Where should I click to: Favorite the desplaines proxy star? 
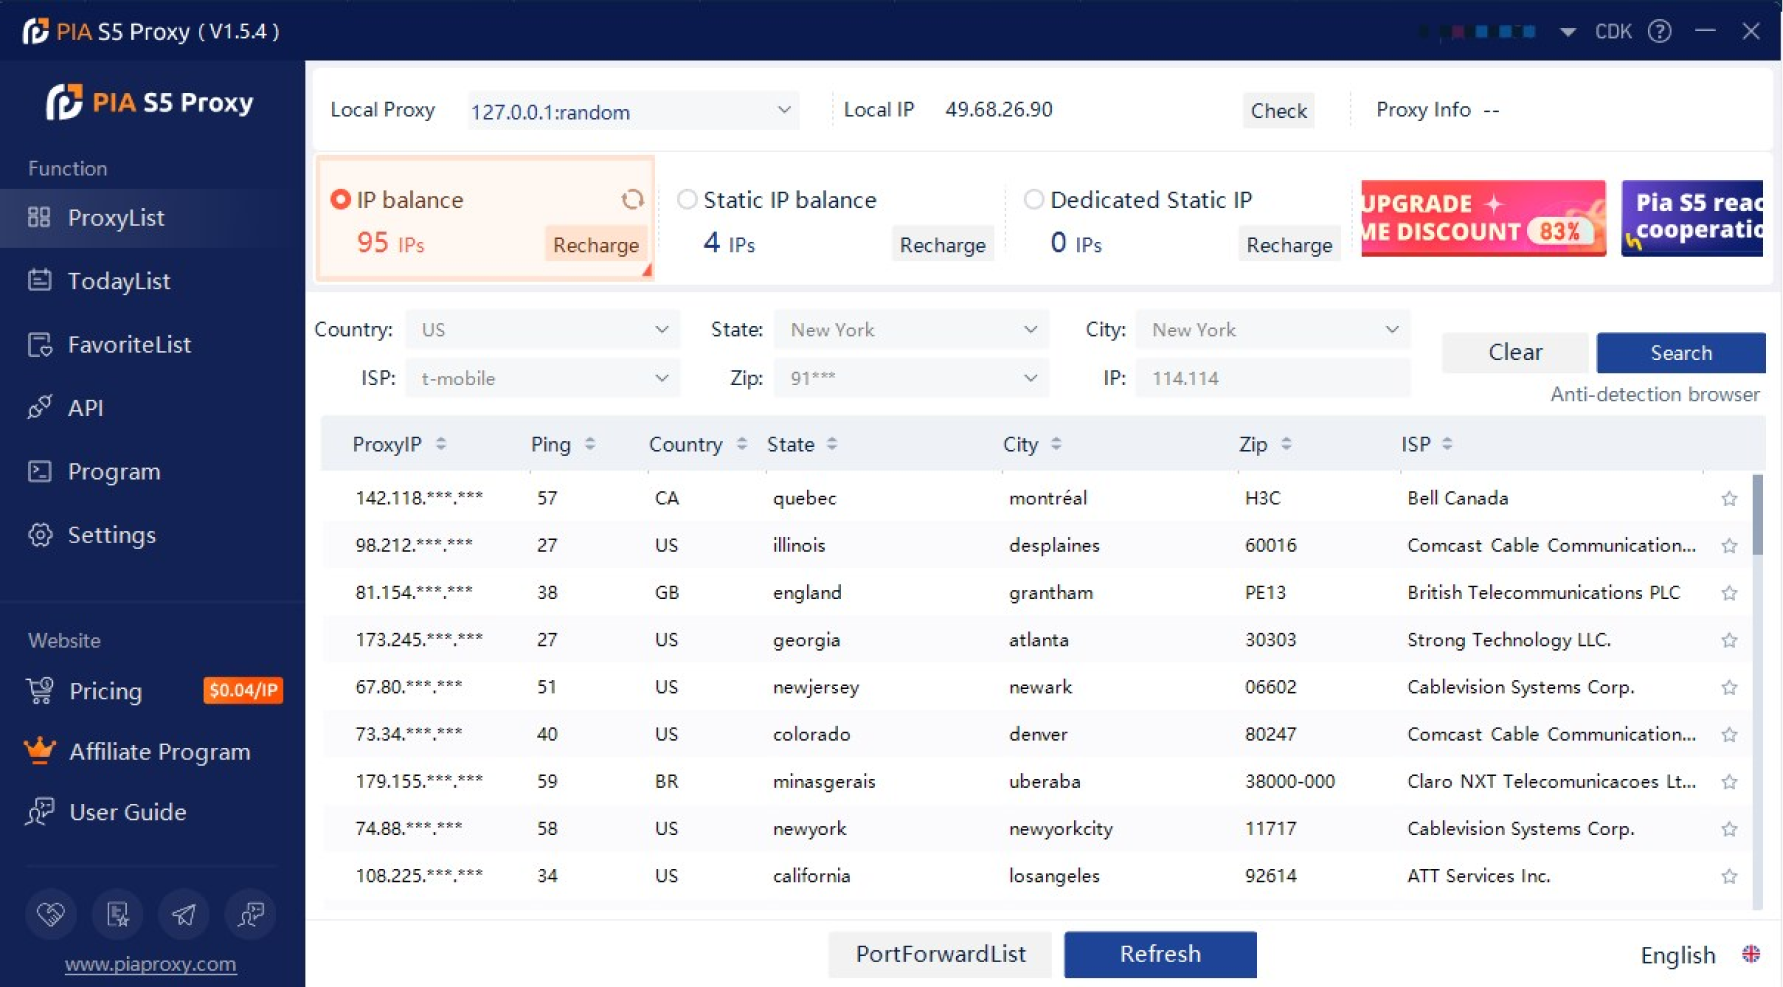point(1729,545)
